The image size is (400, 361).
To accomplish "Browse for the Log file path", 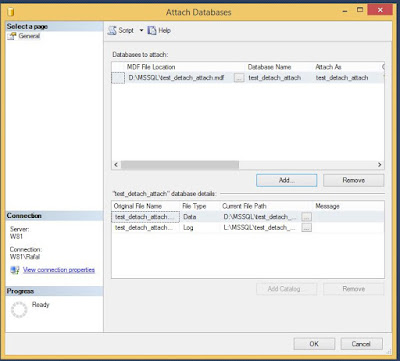I will tap(307, 228).
